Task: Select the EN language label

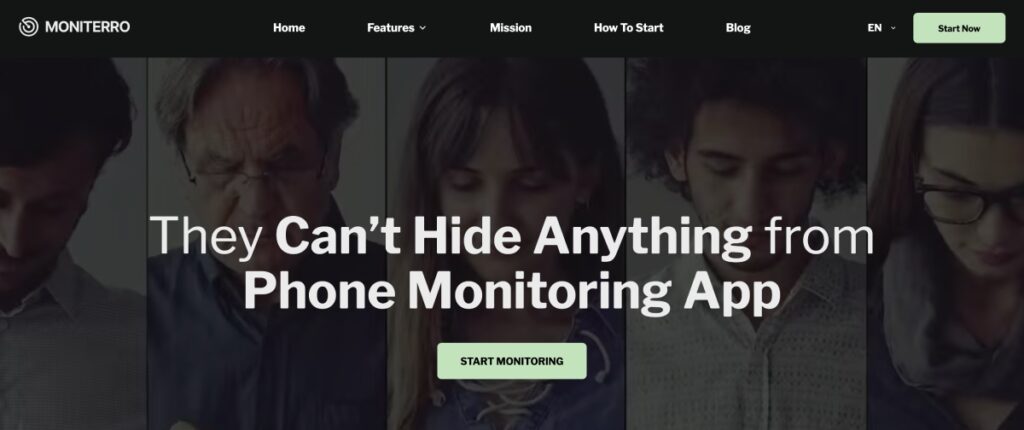Action: pyautogui.click(x=874, y=28)
